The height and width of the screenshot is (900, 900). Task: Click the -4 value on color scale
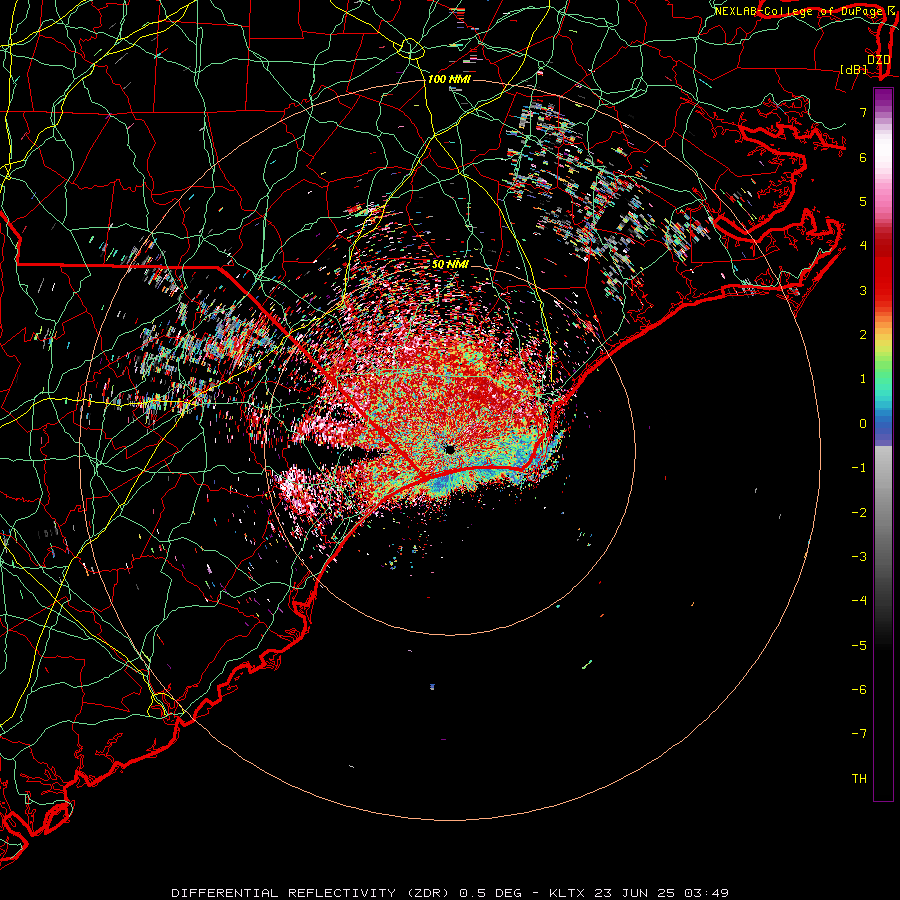coord(859,601)
